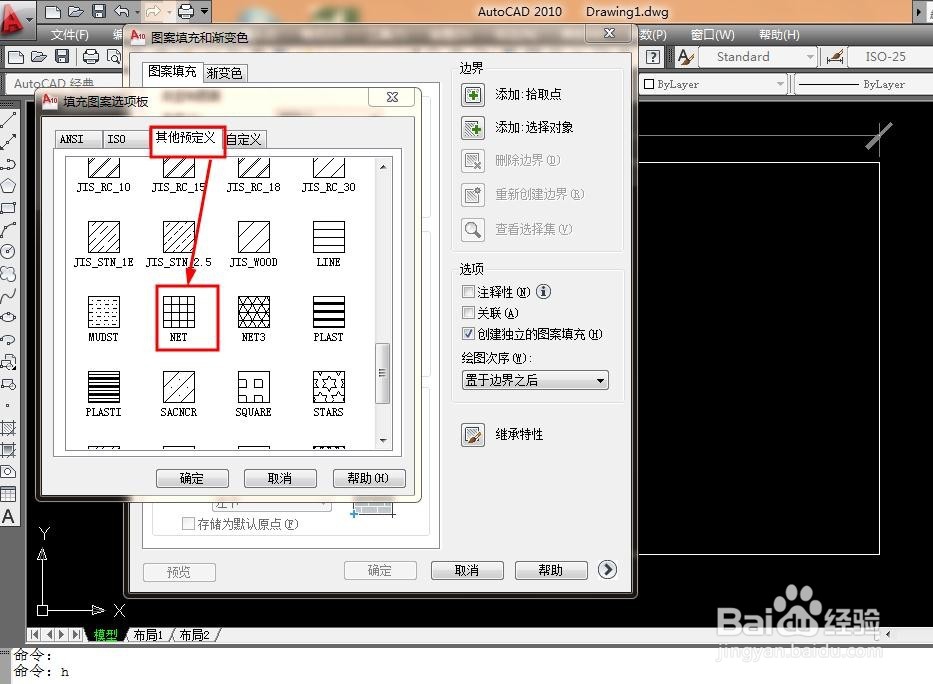The height and width of the screenshot is (684, 933).
Task: Click the annotative info icon
Action: 543,291
